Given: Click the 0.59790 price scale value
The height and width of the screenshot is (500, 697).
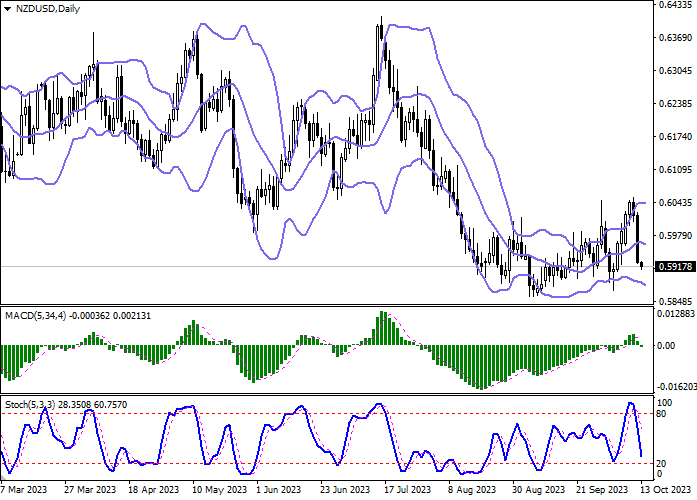Looking at the screenshot, I should click(x=675, y=235).
